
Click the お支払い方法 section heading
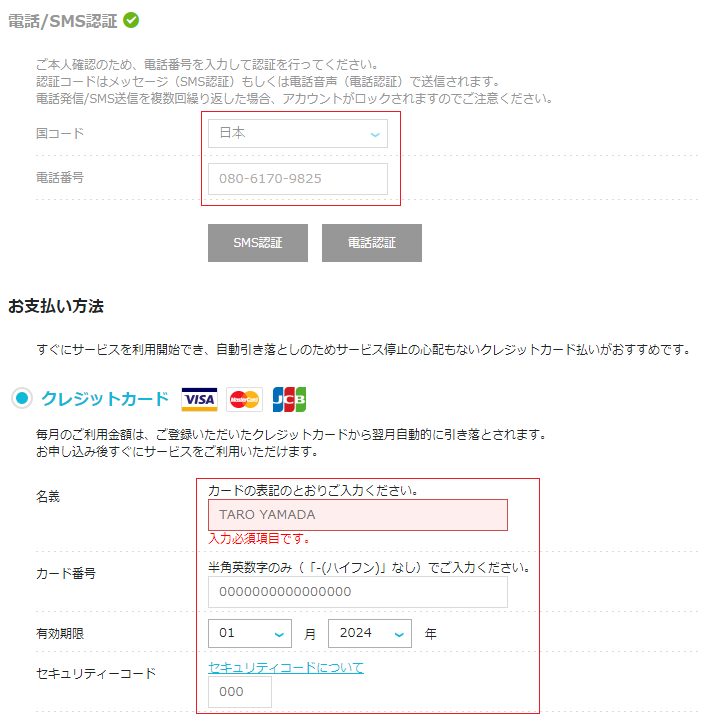(x=56, y=306)
